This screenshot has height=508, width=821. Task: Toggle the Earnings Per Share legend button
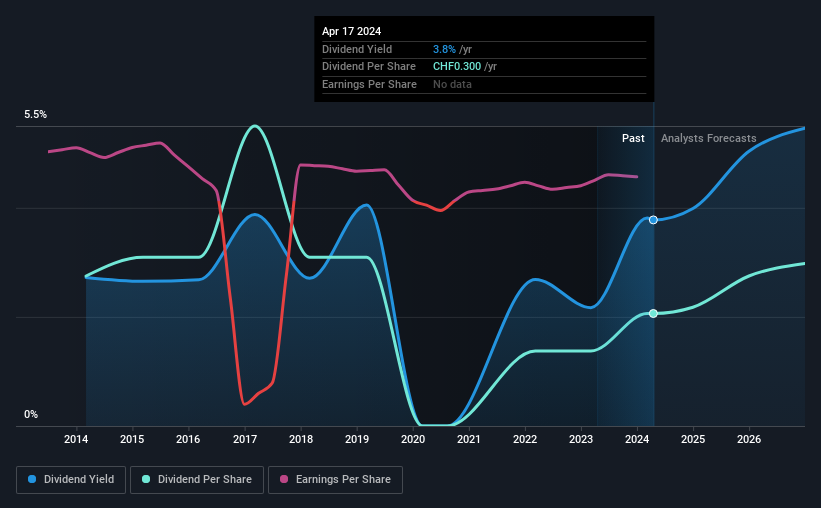pyautogui.click(x=335, y=480)
